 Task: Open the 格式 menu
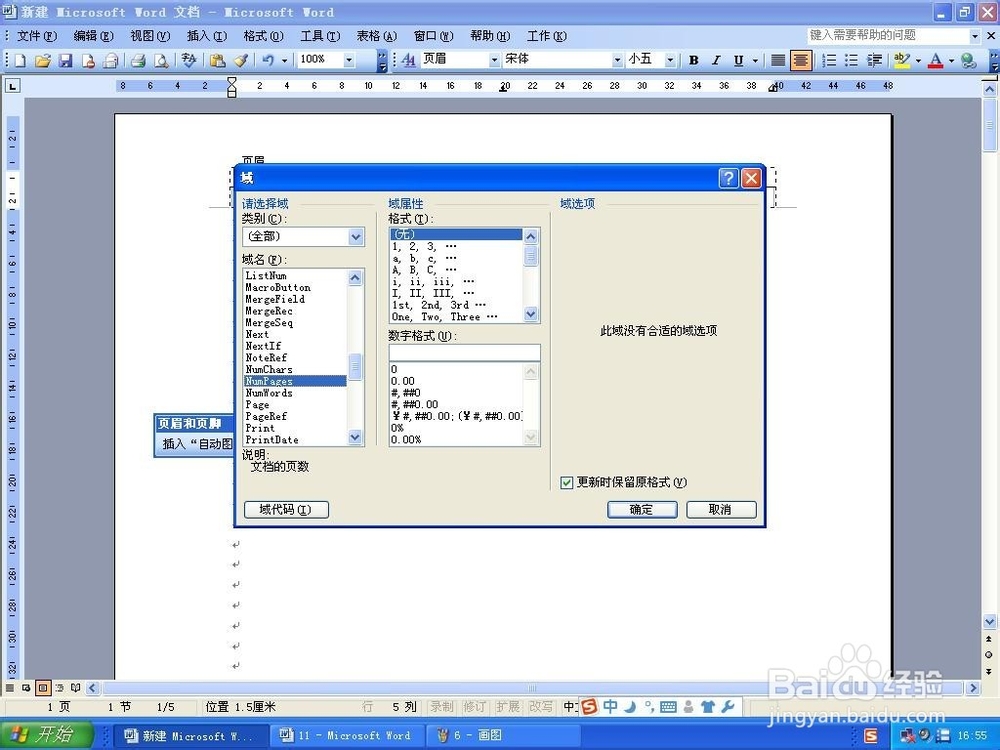coord(263,36)
